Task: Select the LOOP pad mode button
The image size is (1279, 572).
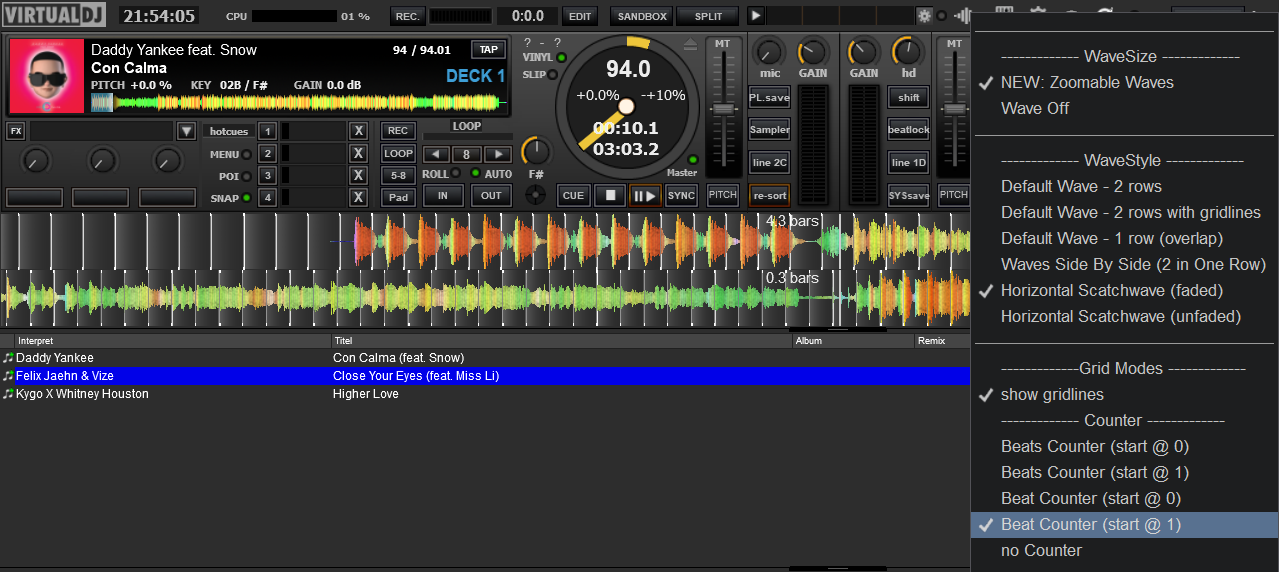Action: click(x=398, y=154)
